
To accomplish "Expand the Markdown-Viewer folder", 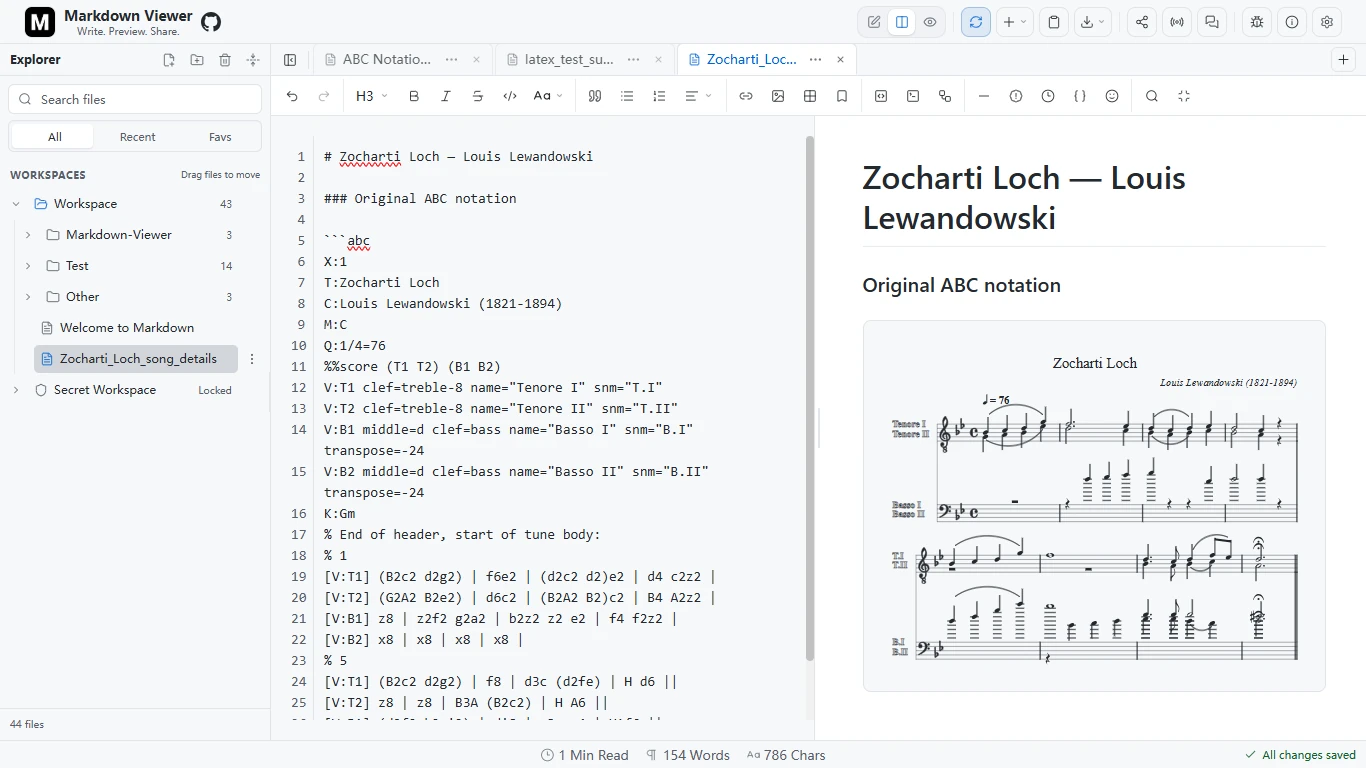I will coord(28,235).
